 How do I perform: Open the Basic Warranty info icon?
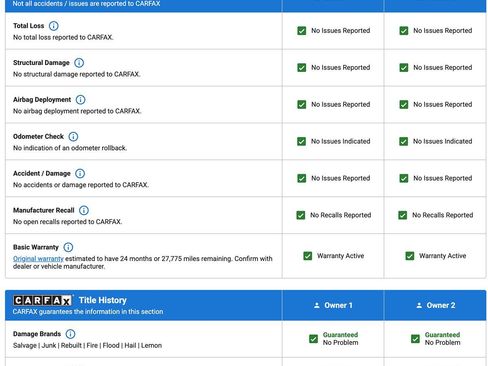68,247
